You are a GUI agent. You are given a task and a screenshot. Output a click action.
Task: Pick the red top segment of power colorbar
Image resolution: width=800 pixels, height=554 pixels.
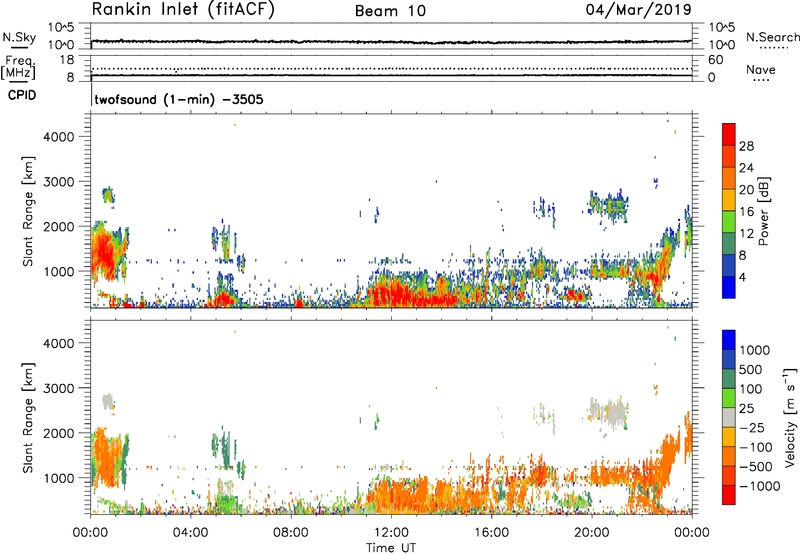(729, 134)
